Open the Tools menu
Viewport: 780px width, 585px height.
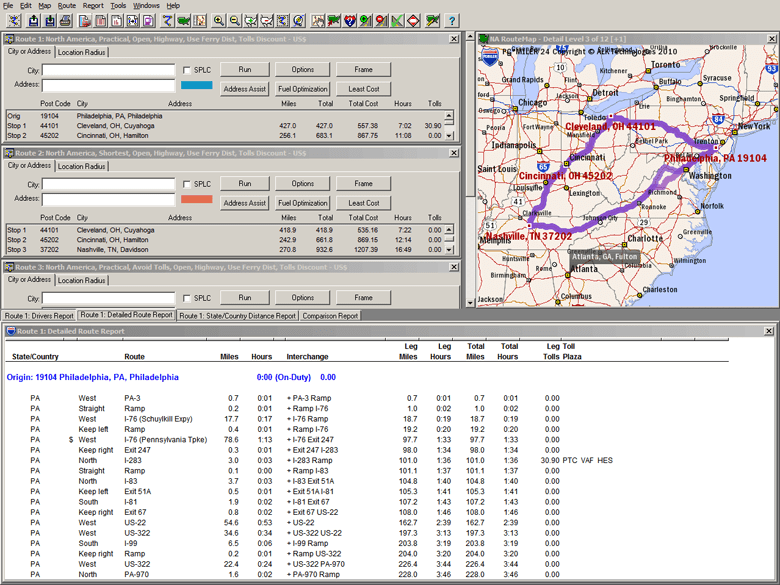(118, 5)
